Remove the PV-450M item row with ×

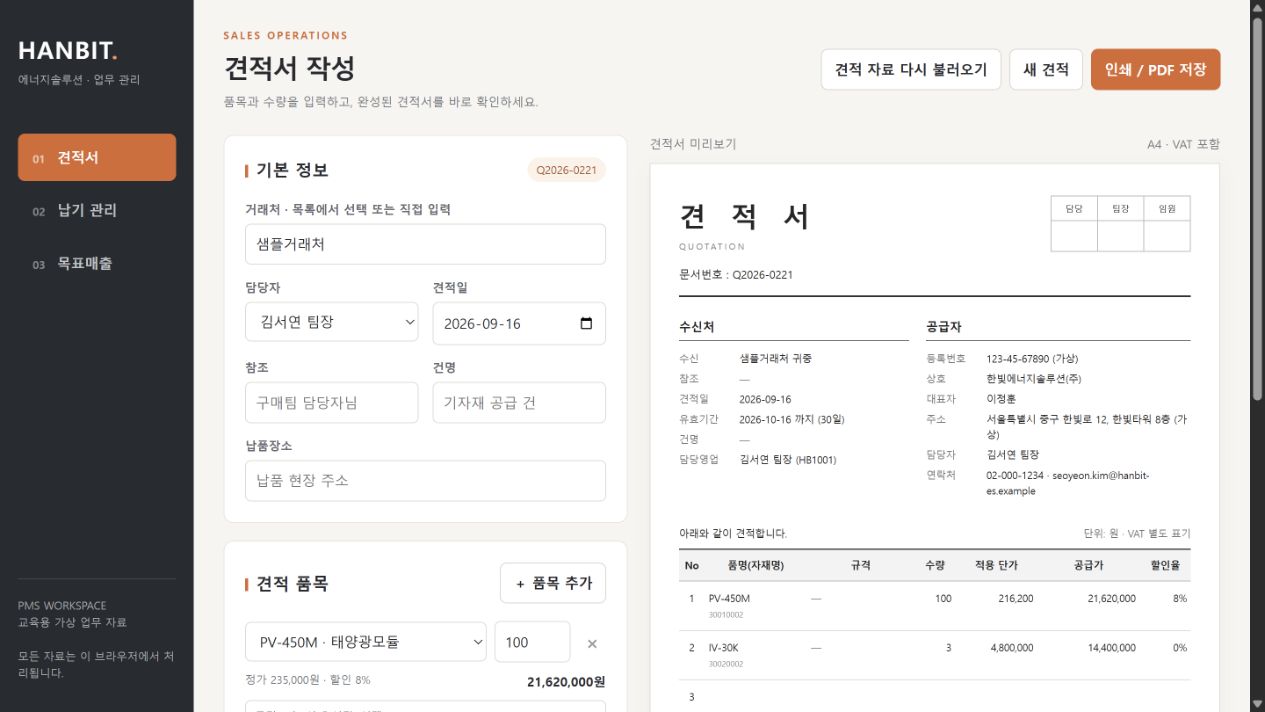point(592,643)
